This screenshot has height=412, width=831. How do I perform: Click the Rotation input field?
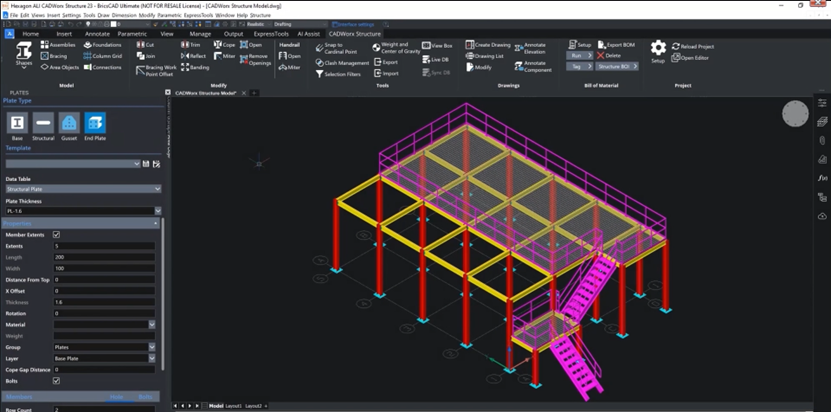(x=104, y=313)
